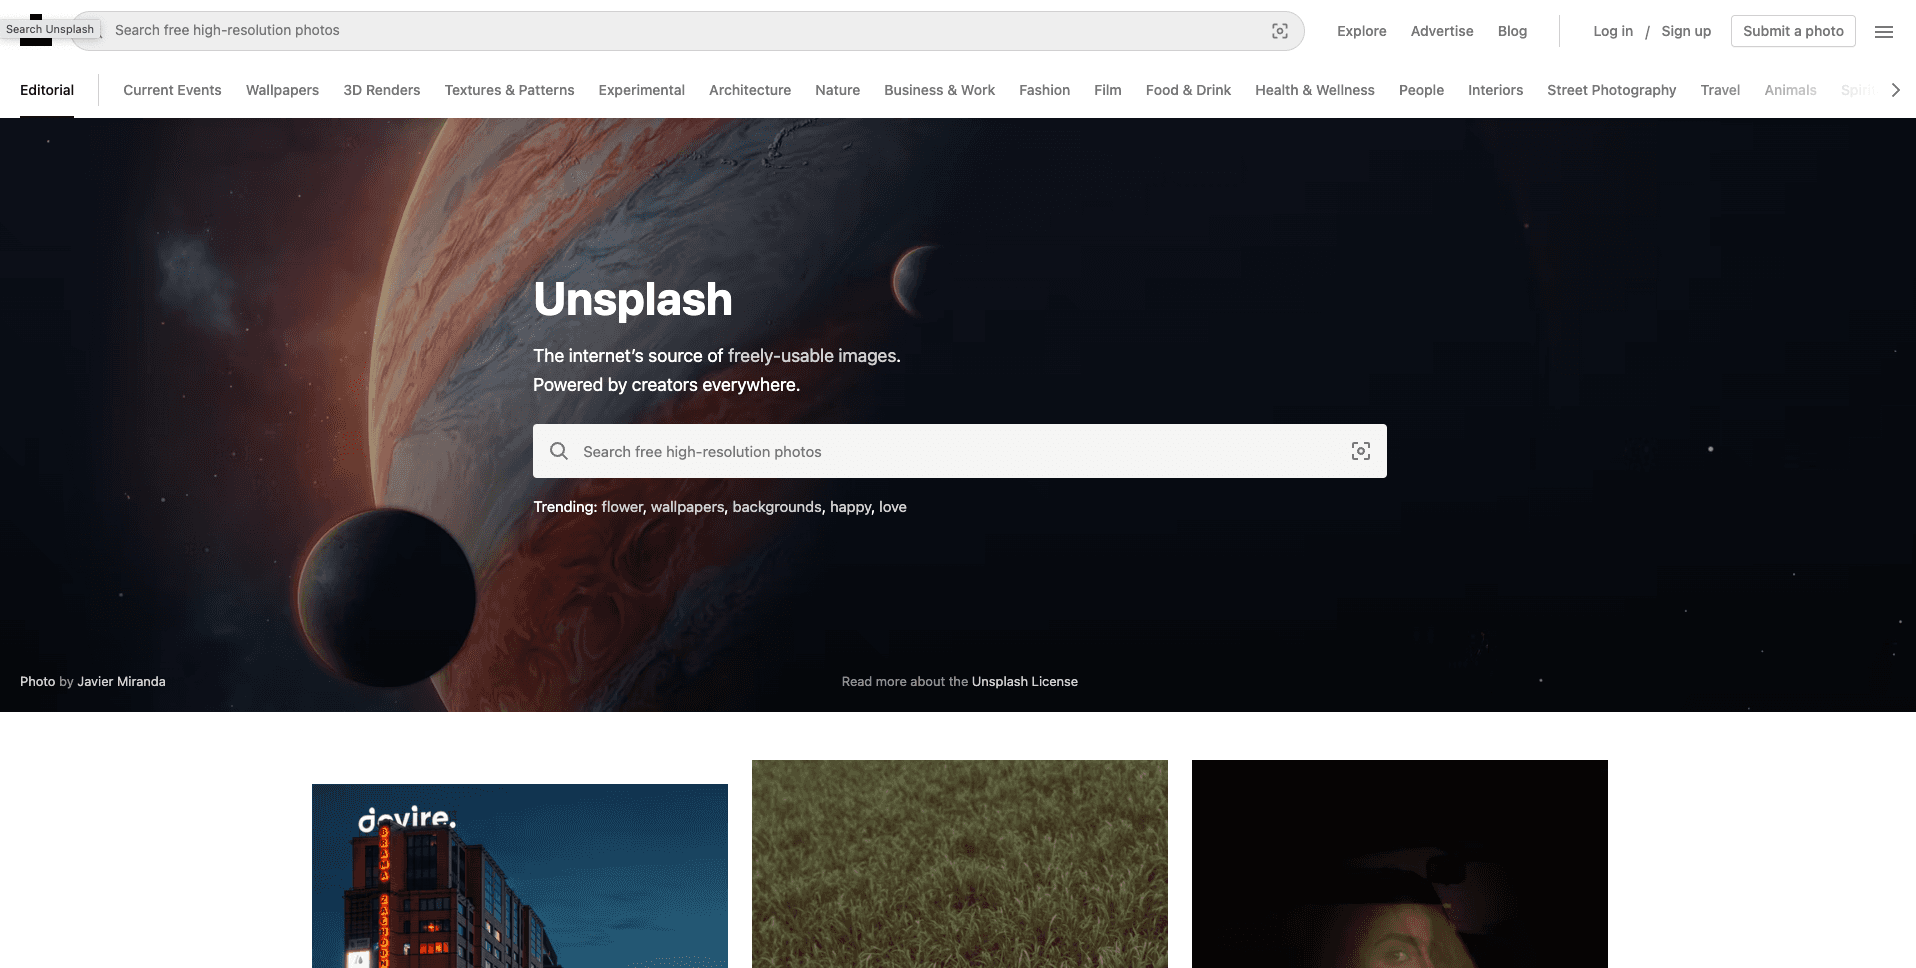Image resolution: width=1916 pixels, height=968 pixels.
Task: Click the Advertise link
Action: click(1441, 31)
